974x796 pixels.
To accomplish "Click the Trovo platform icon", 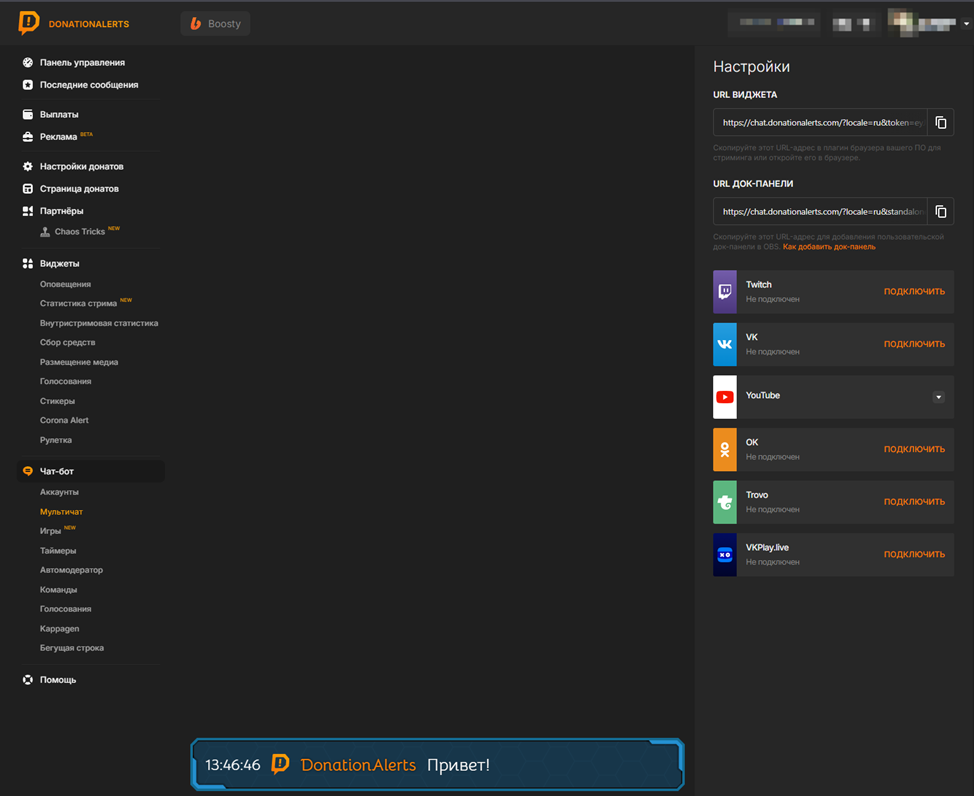I will pyautogui.click(x=725, y=502).
